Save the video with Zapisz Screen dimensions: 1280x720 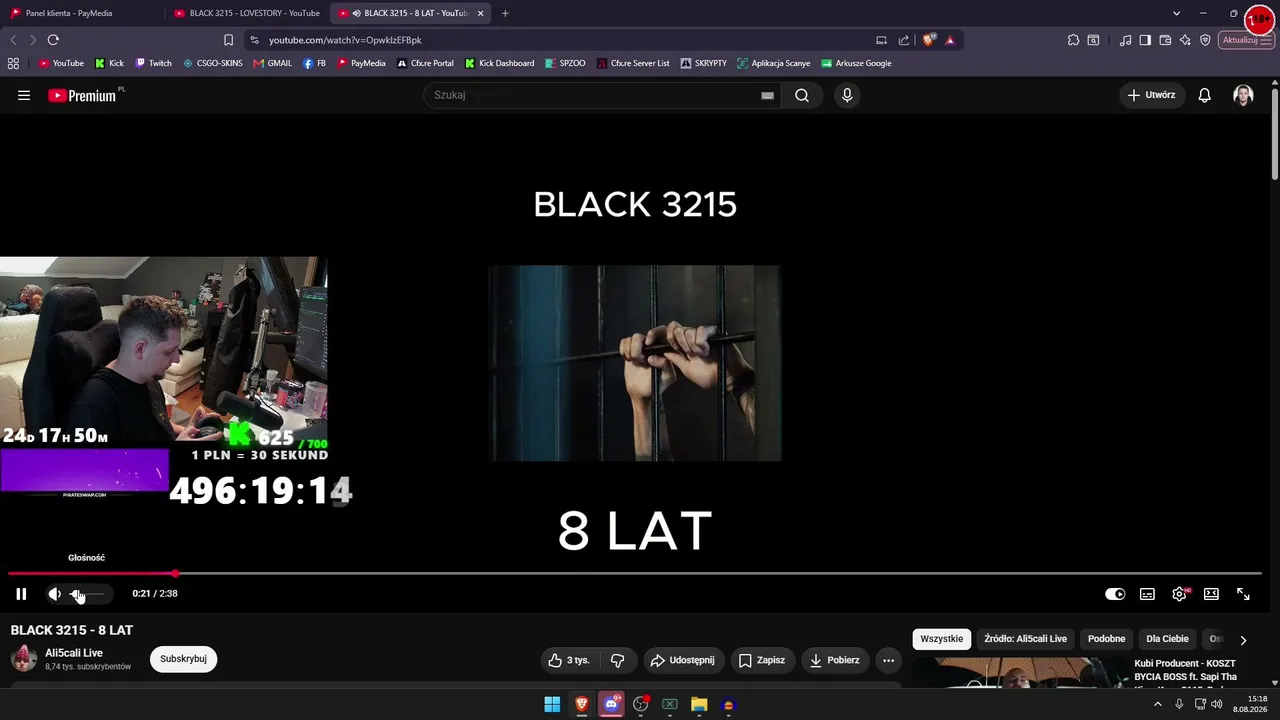click(761, 660)
